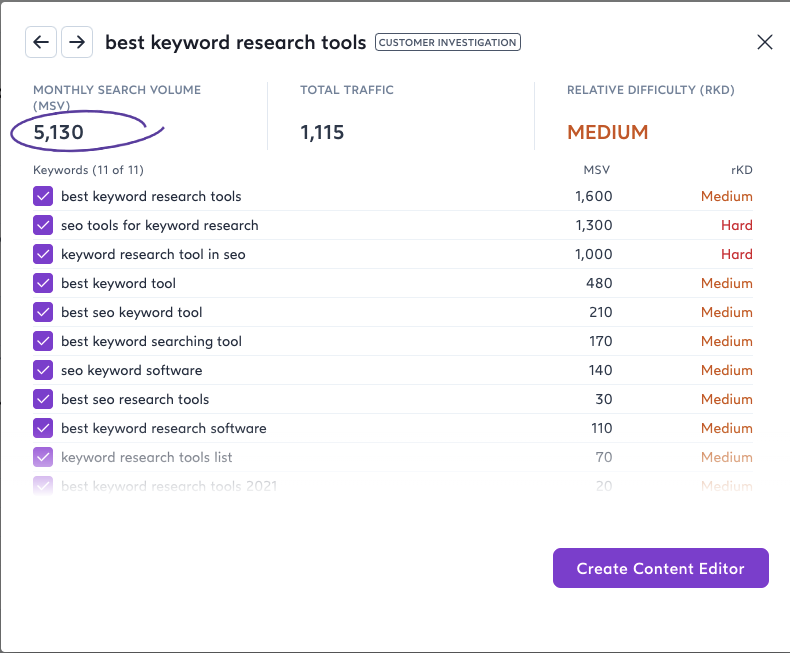Go to the previous keyword cluster with back arrow
Screen dimensions: 790x653
coord(41,42)
